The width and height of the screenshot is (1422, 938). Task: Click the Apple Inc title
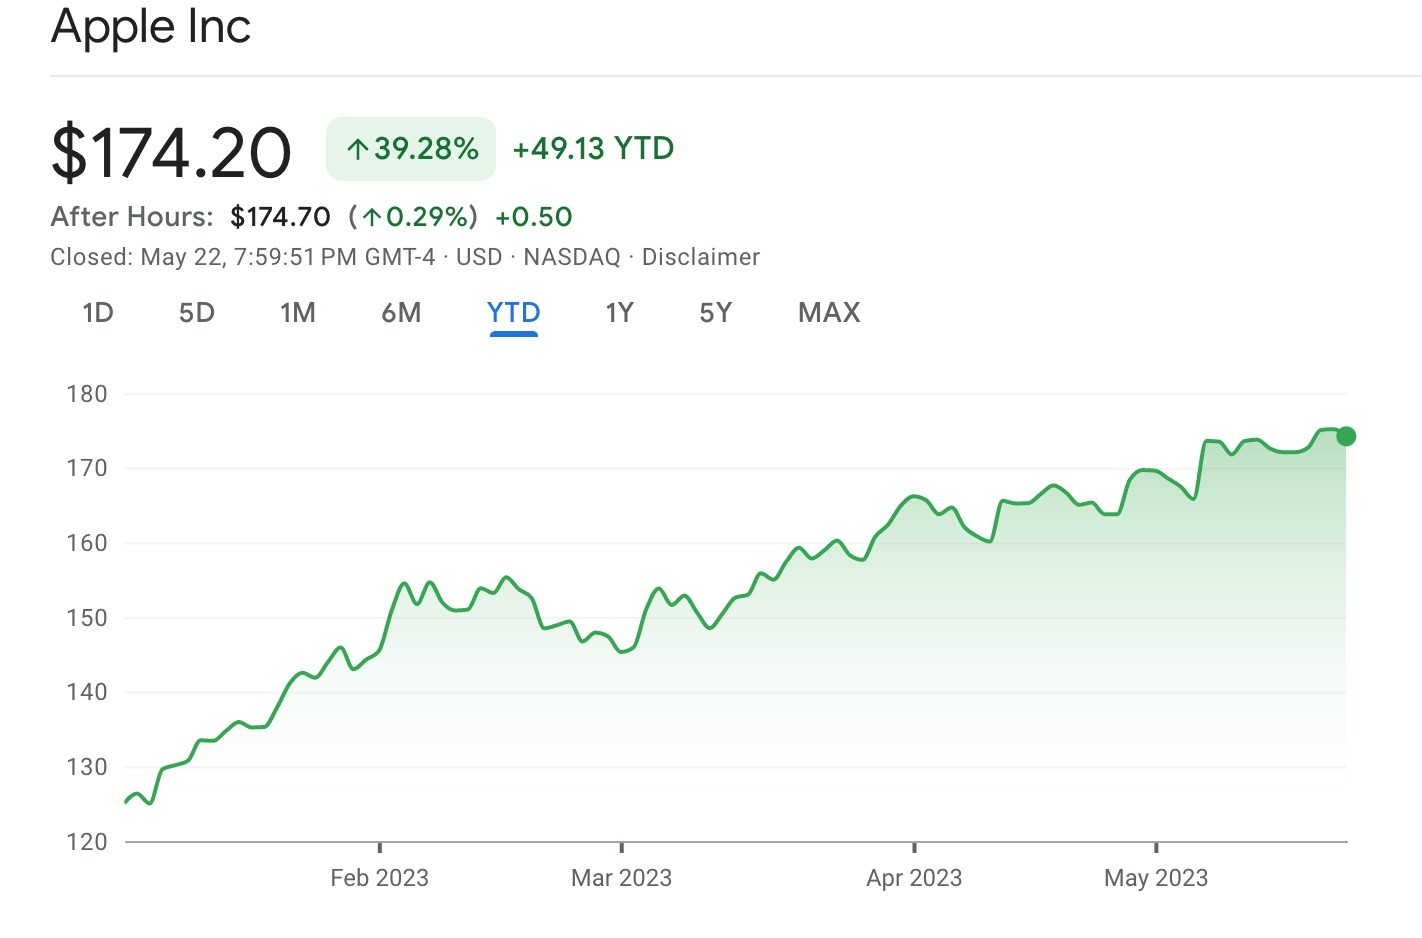click(x=151, y=26)
